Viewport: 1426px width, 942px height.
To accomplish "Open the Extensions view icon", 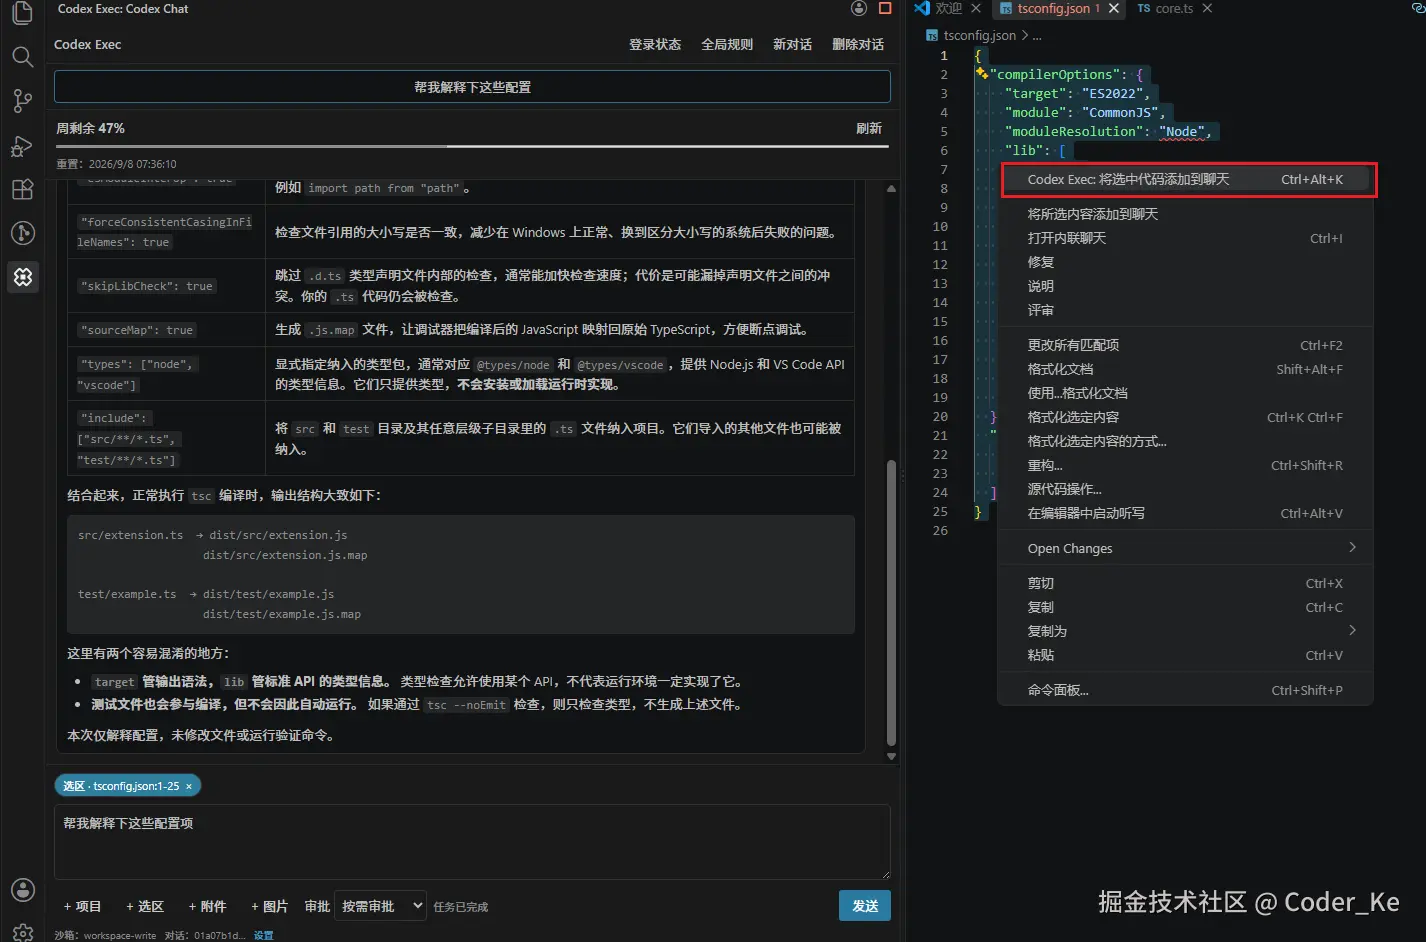I will pyautogui.click(x=22, y=189).
